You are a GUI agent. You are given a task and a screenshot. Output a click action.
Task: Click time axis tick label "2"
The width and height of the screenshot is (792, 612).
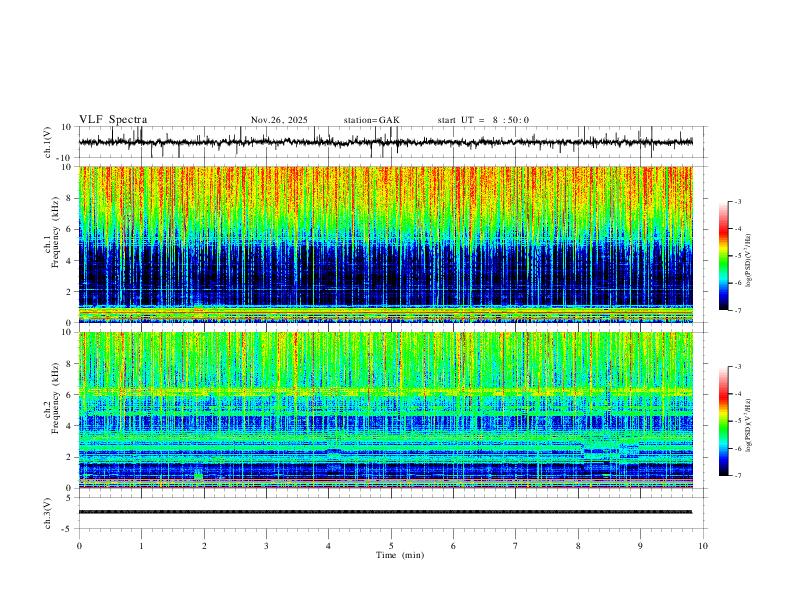pos(204,546)
